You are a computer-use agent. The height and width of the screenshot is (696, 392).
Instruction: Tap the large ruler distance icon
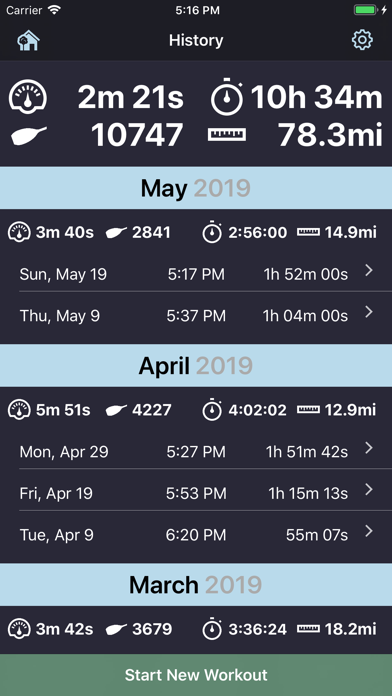coord(227,134)
